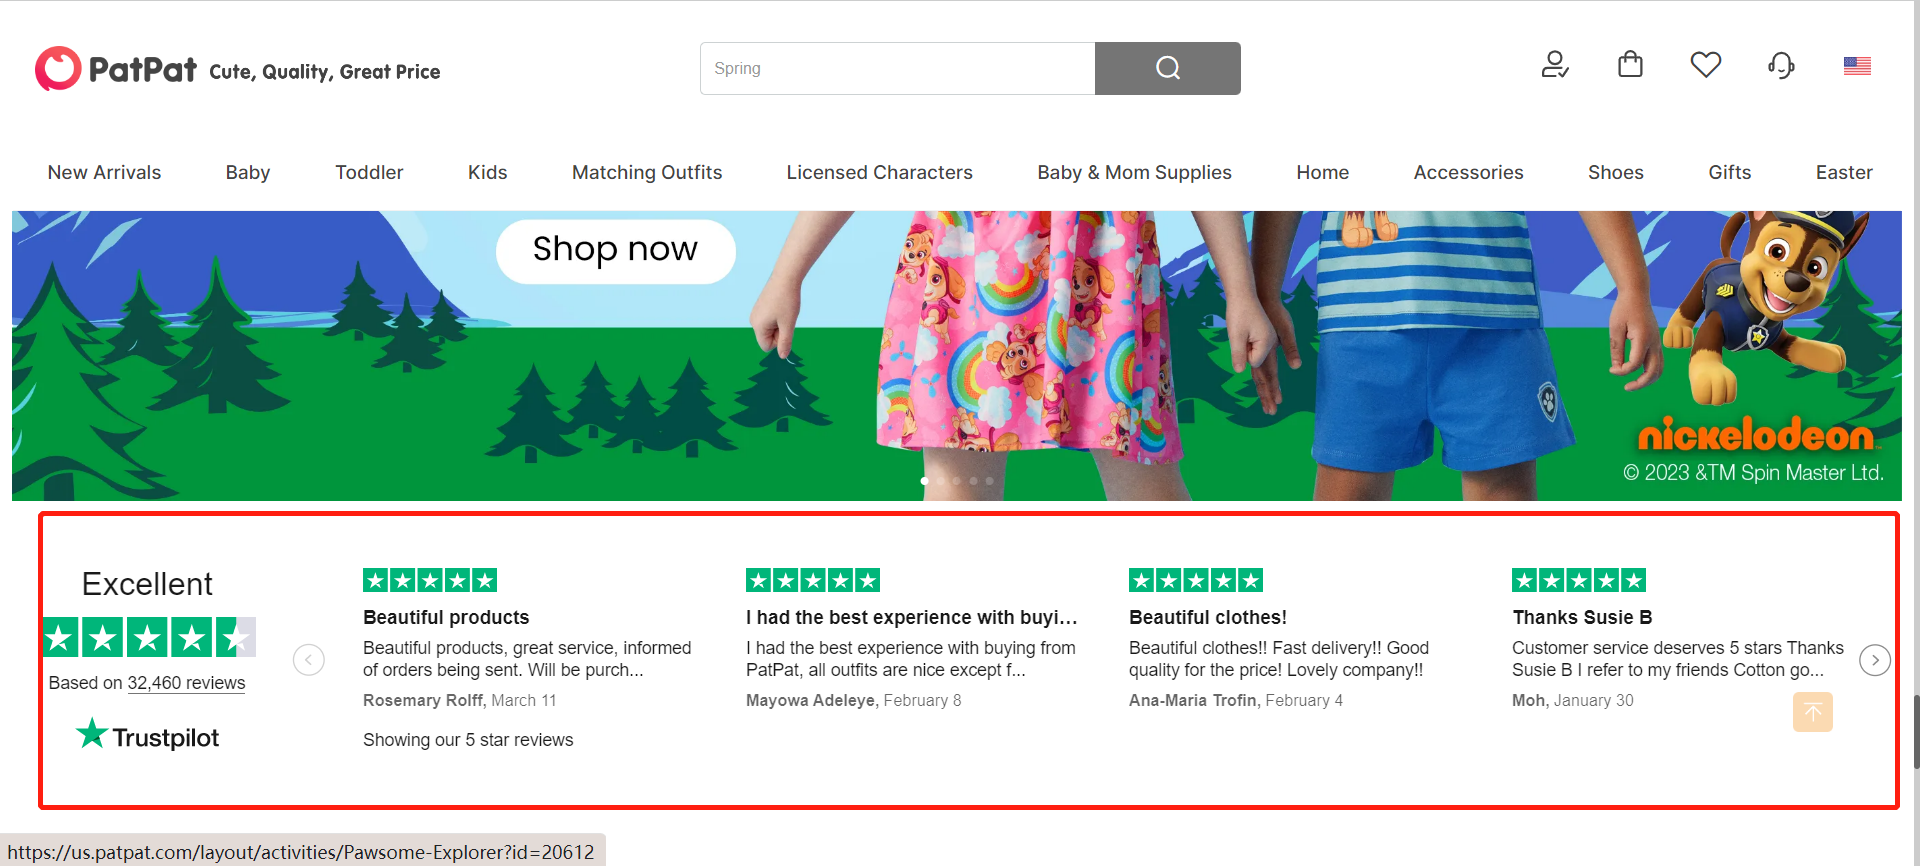This screenshot has height=866, width=1920.
Task: Click star rating above Beautiful products review
Action: (x=430, y=580)
